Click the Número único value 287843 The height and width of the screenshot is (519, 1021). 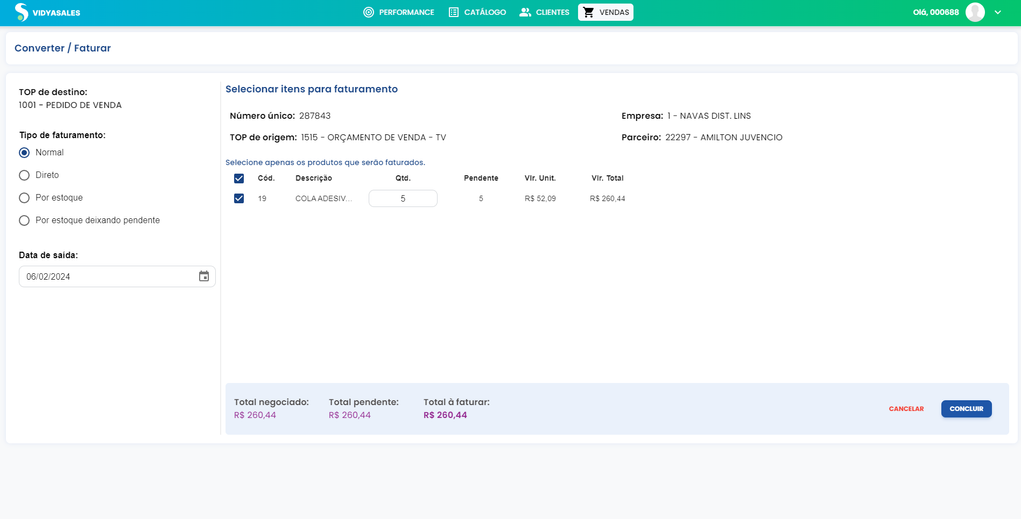[315, 116]
